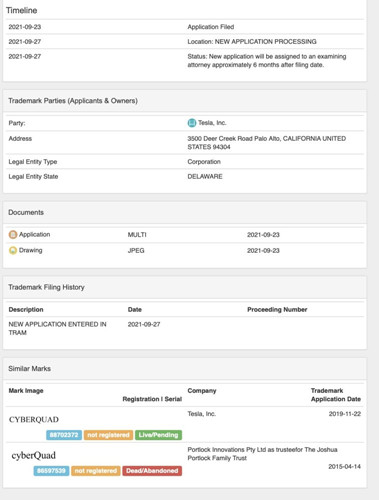Viewport: 379px width, 500px height.
Task: Click the Similar Marks section heading
Action: tap(29, 369)
